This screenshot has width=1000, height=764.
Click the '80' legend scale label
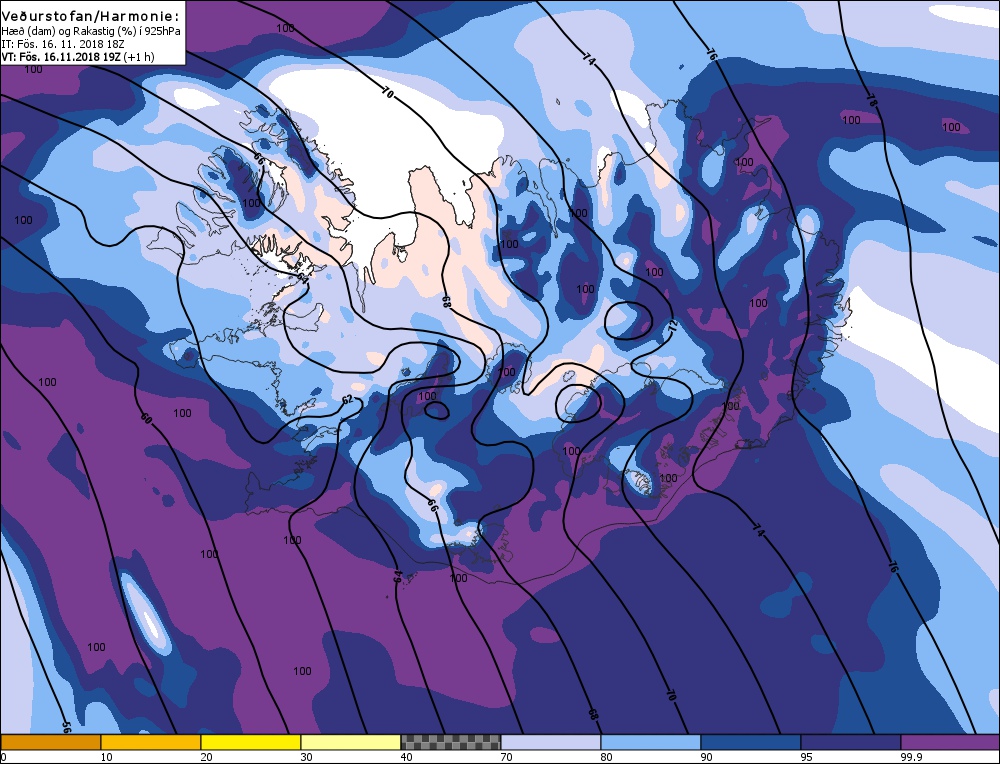[x=607, y=757]
